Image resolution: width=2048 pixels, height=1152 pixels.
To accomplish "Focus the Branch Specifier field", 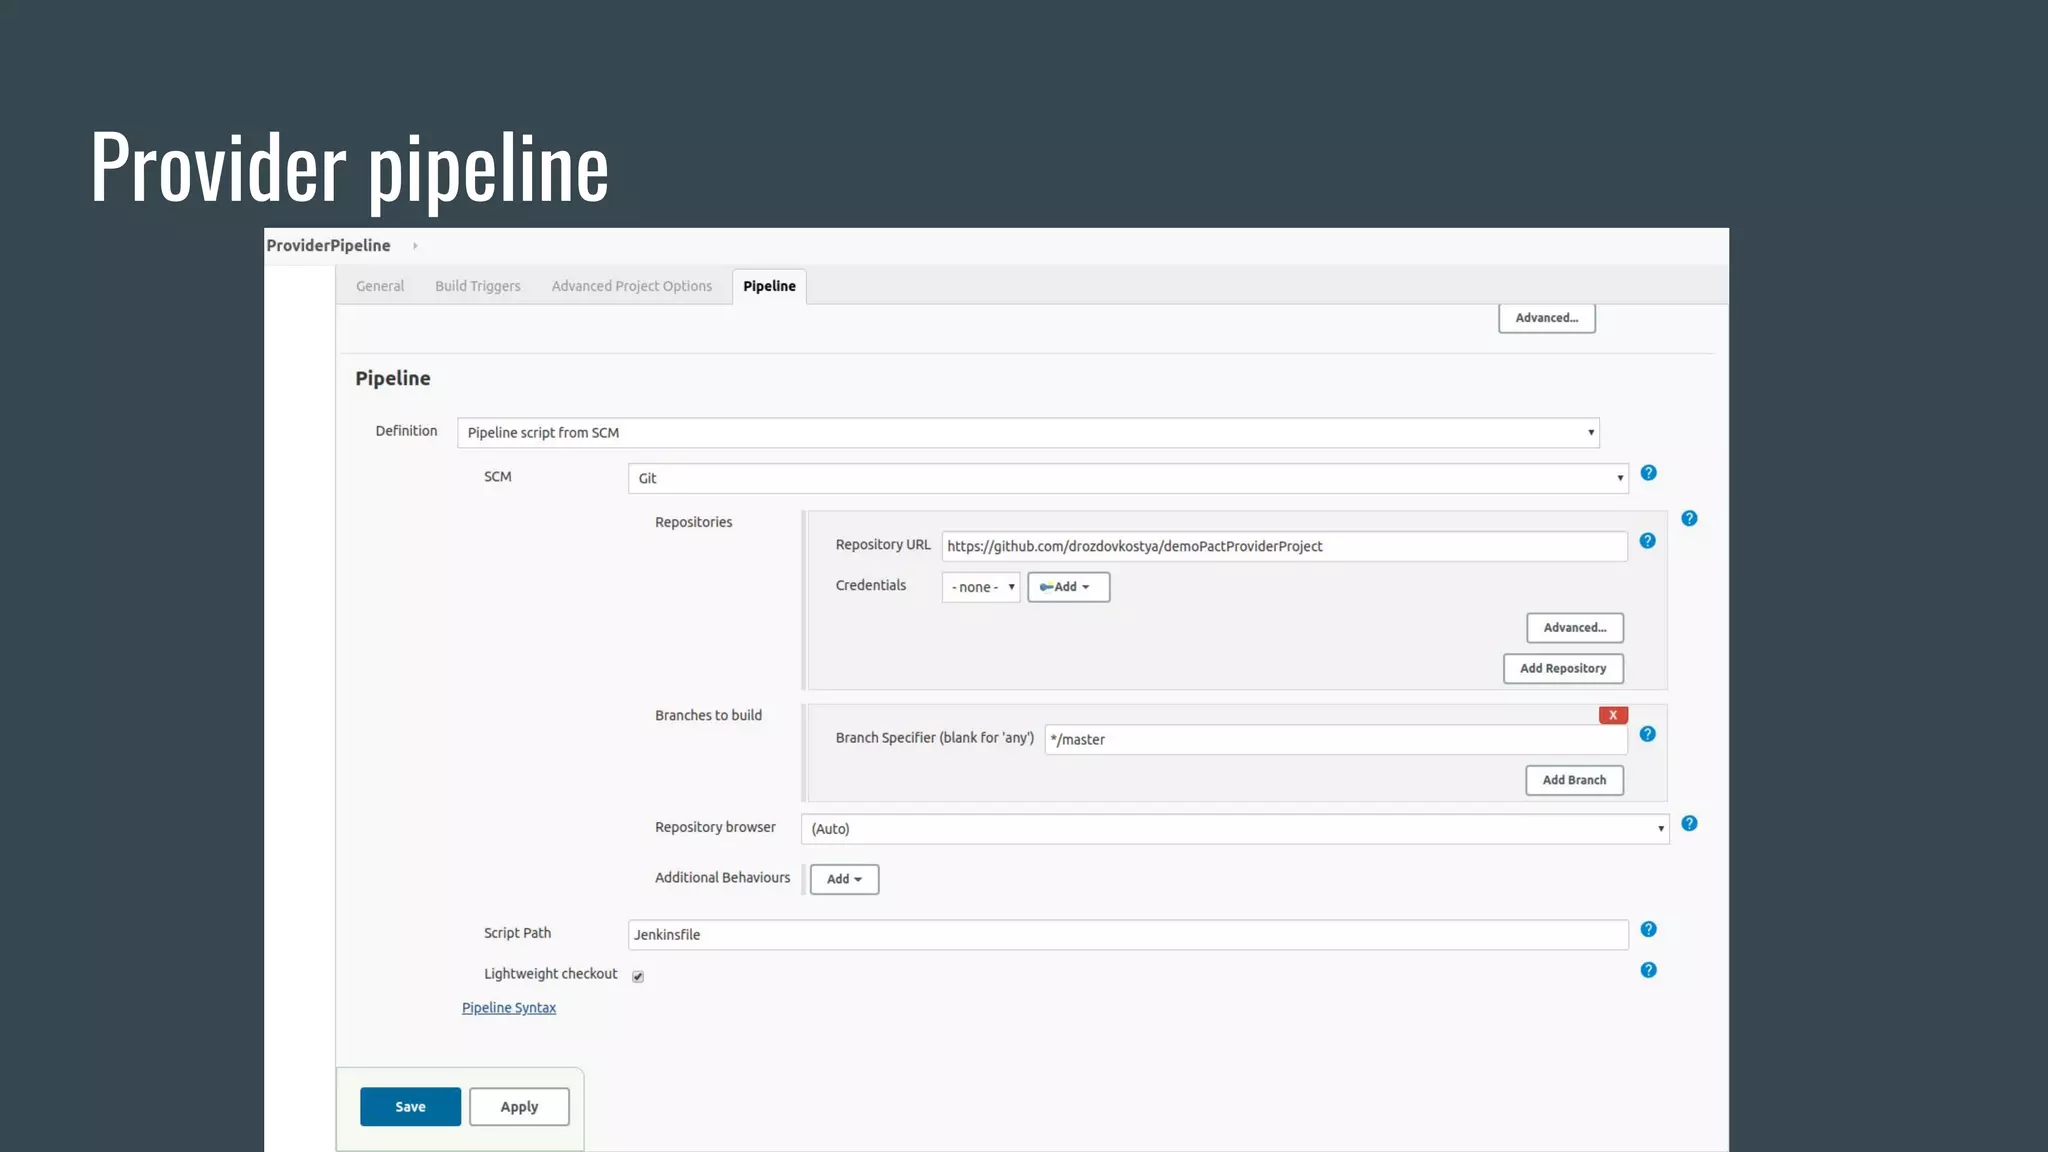I will pos(1336,740).
